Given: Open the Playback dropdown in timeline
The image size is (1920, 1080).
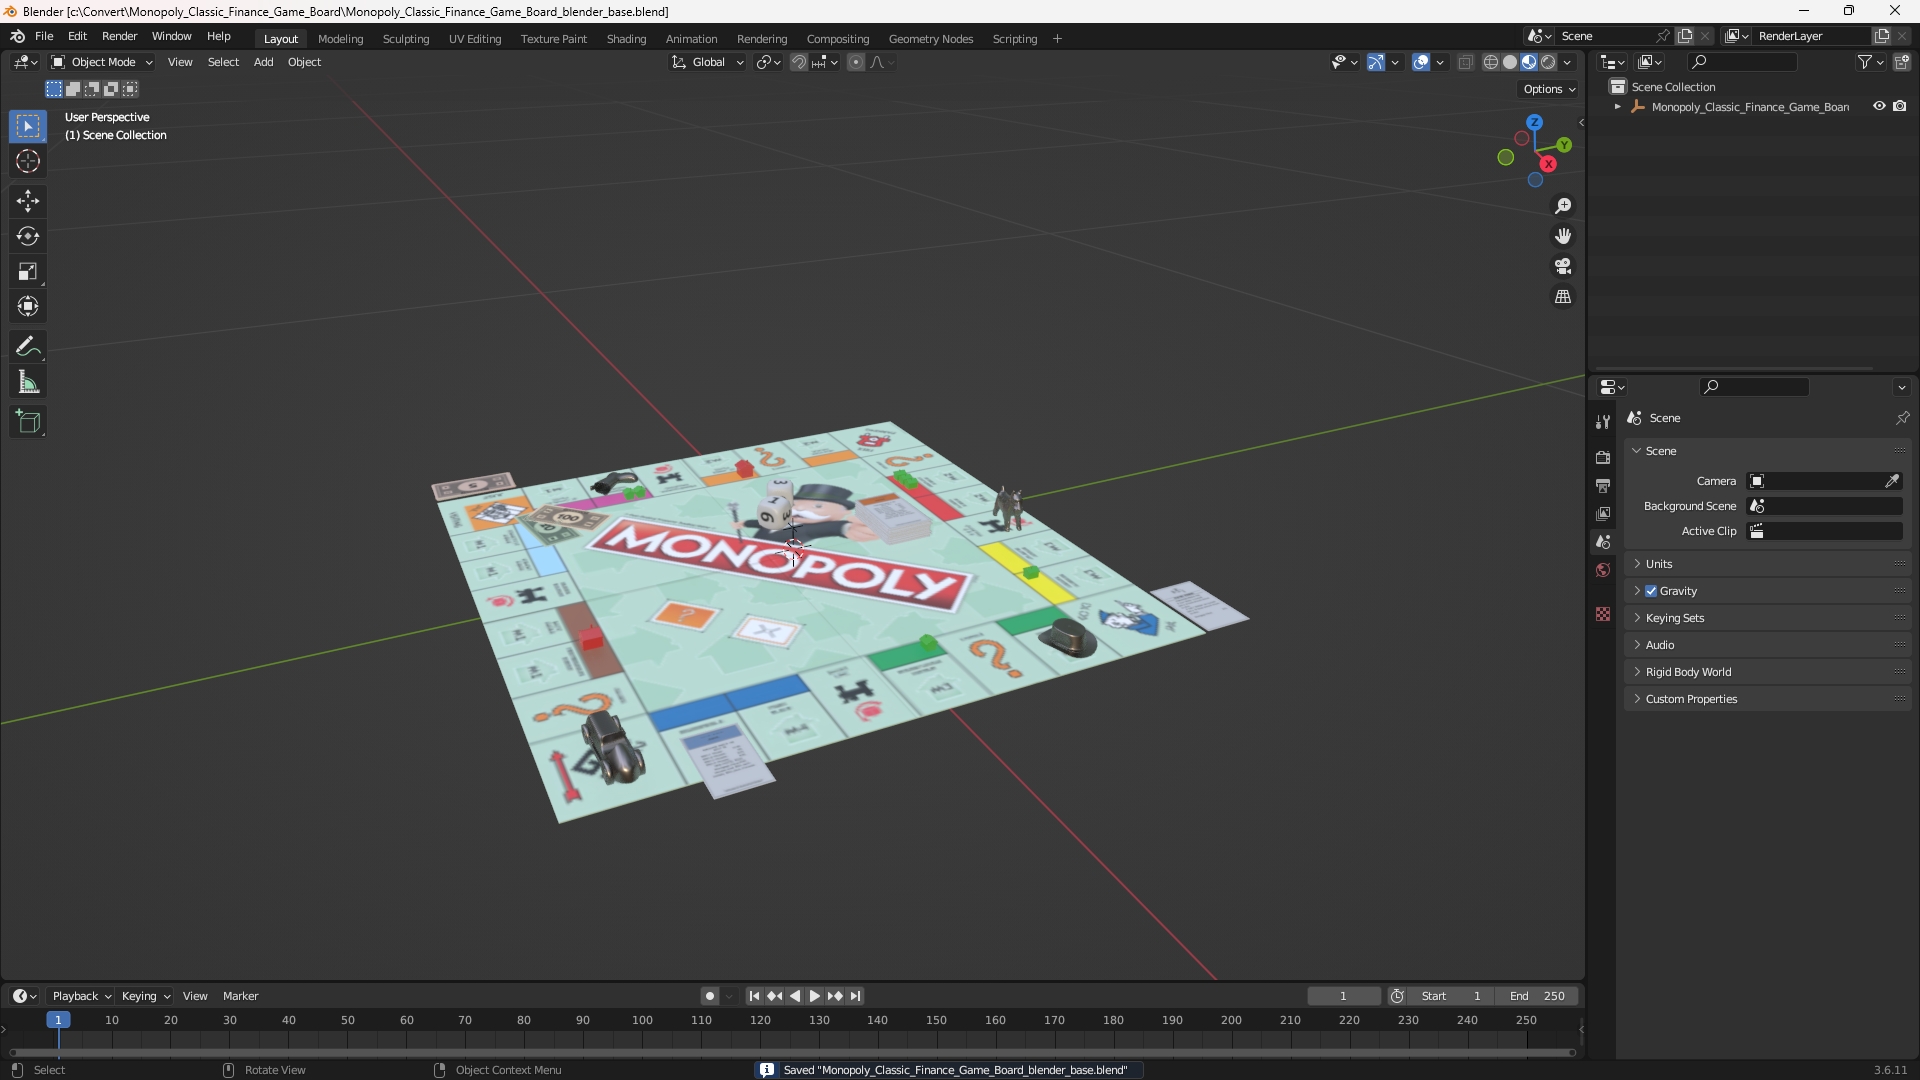Looking at the screenshot, I should [82, 996].
